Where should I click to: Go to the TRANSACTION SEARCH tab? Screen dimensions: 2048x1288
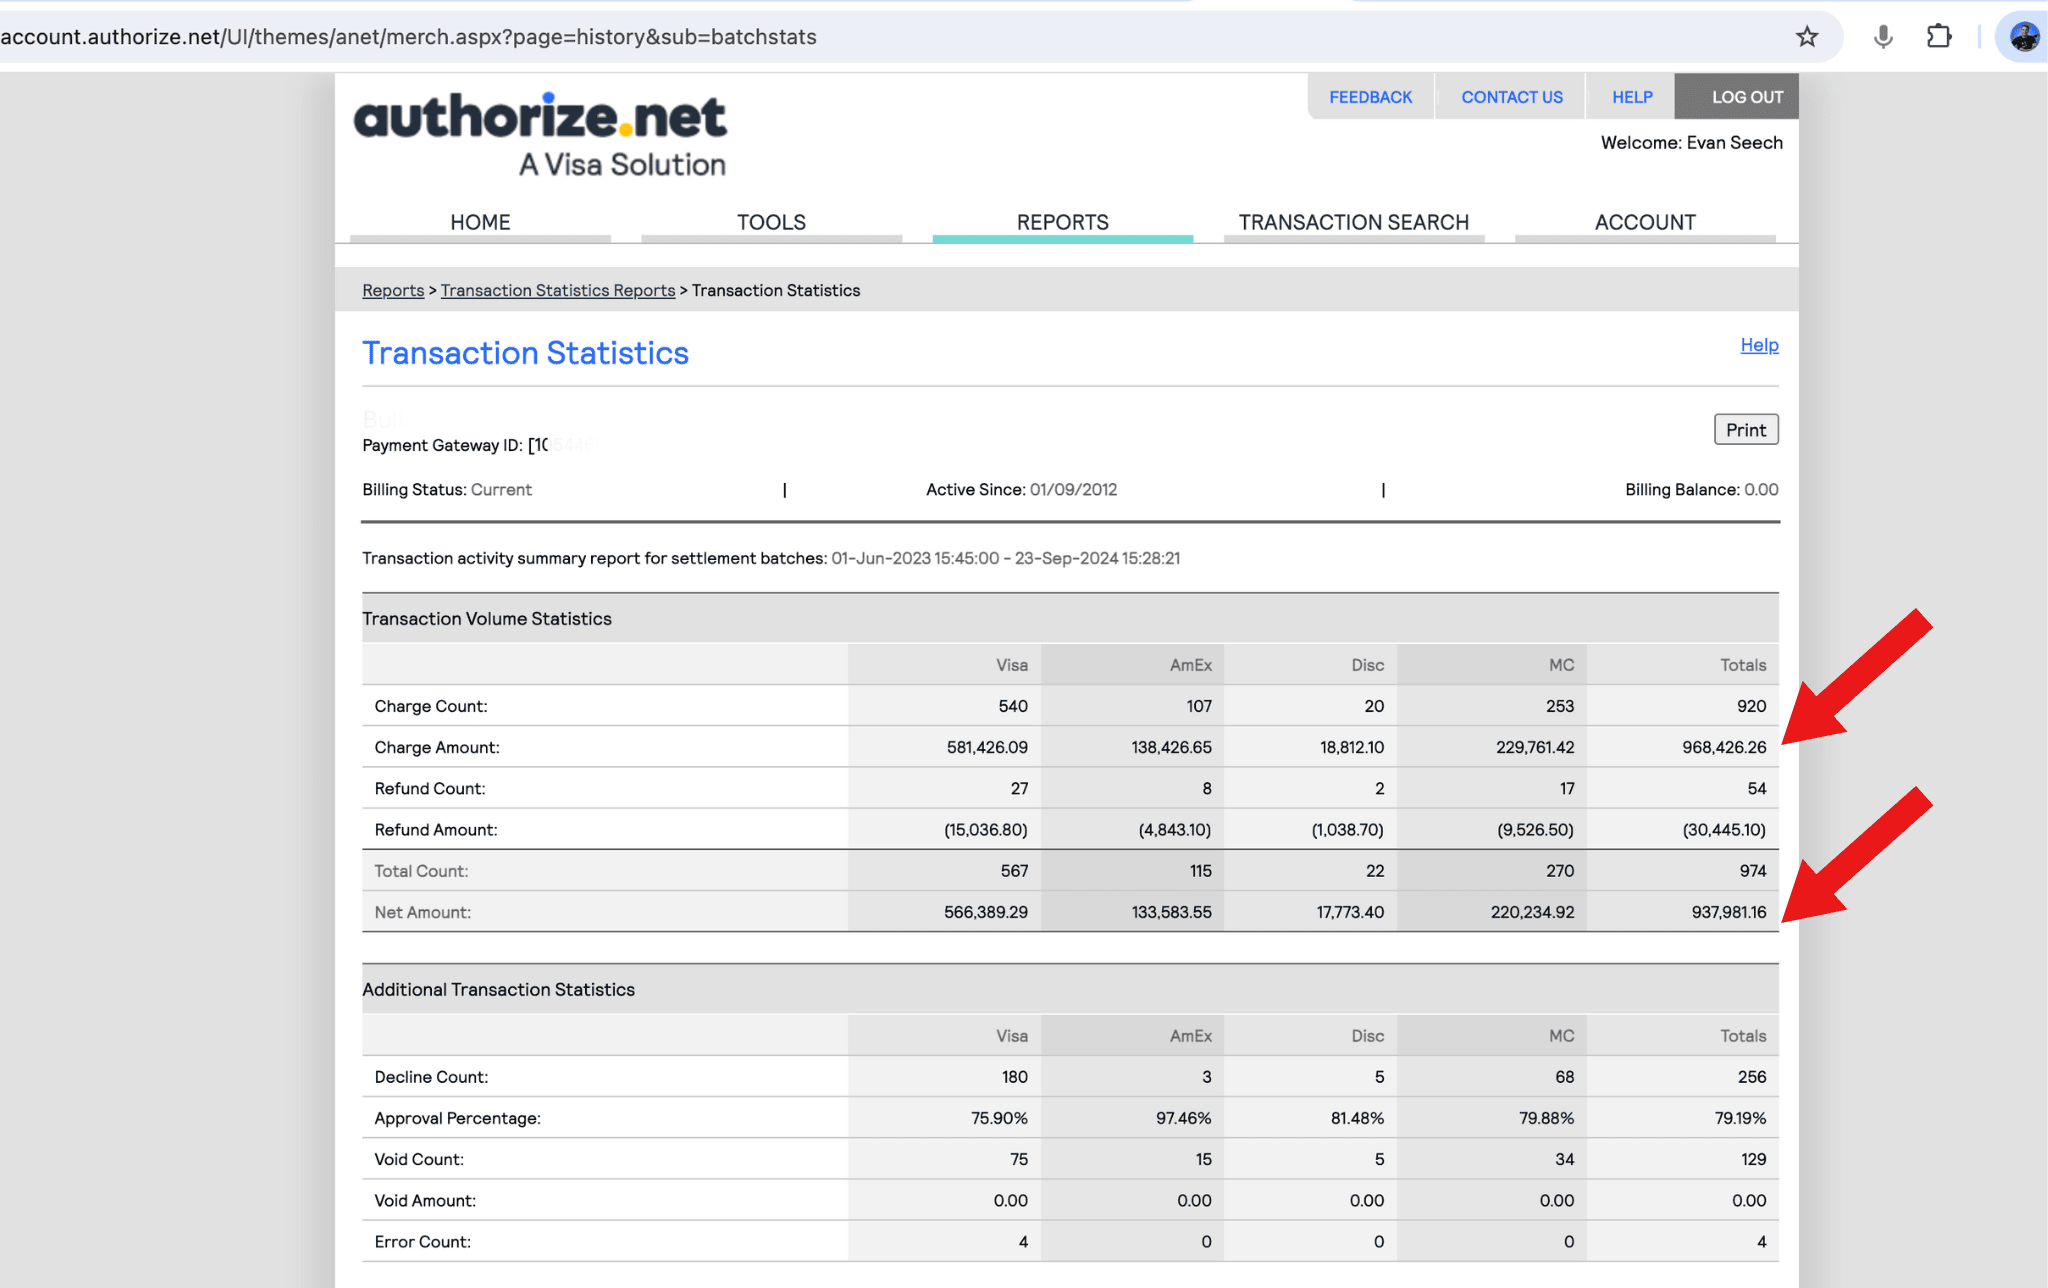[1353, 222]
